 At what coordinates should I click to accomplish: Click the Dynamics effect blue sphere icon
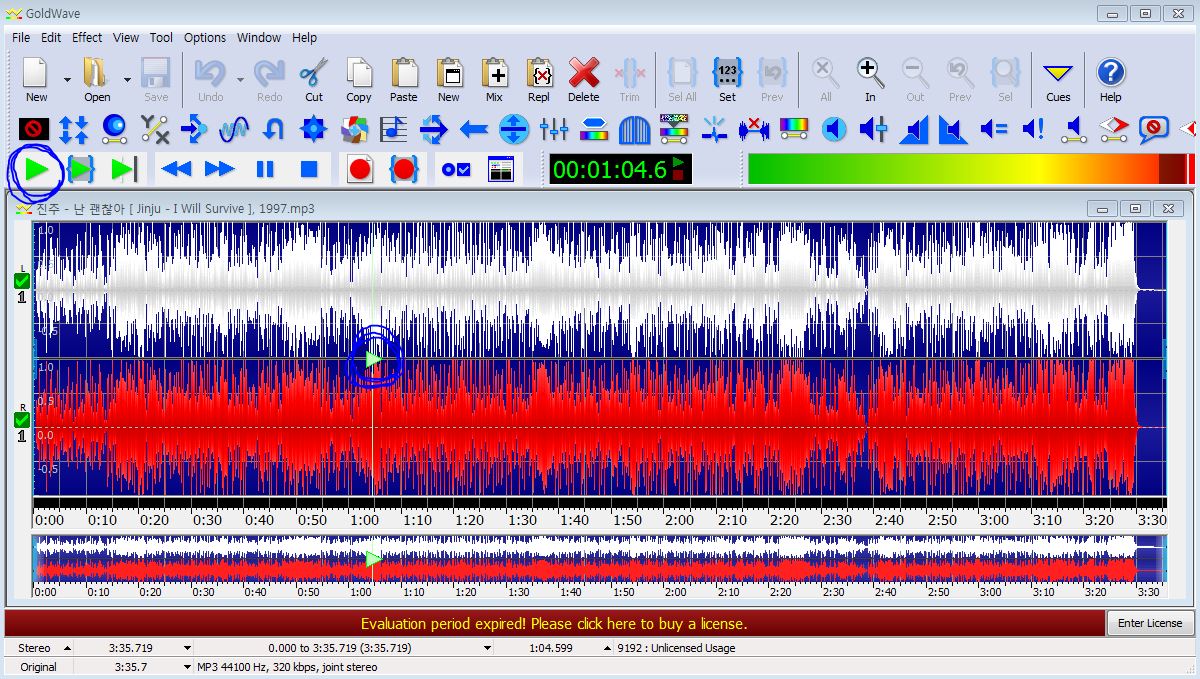pos(114,129)
